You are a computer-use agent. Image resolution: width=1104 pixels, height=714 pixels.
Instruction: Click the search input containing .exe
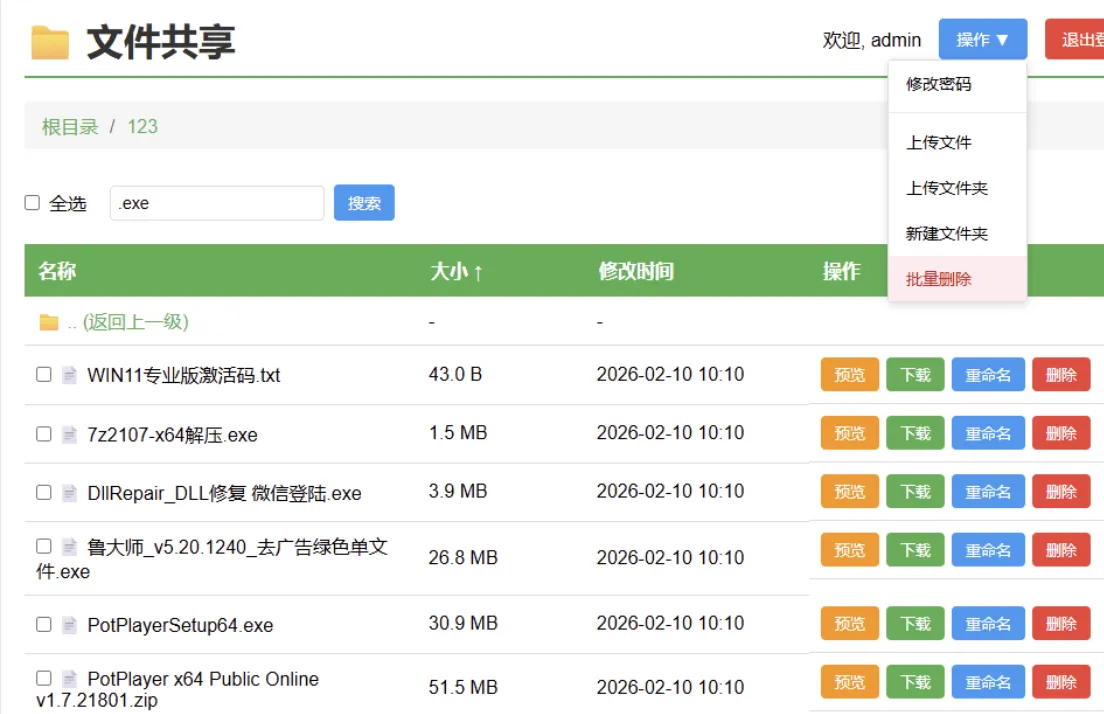216,202
